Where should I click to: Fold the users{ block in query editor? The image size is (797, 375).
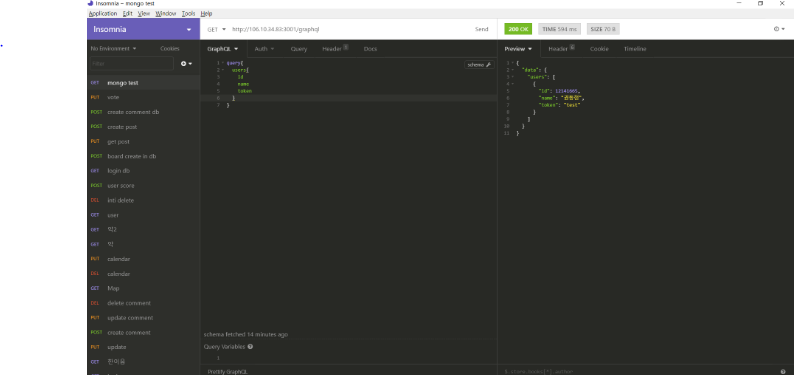[223, 70]
